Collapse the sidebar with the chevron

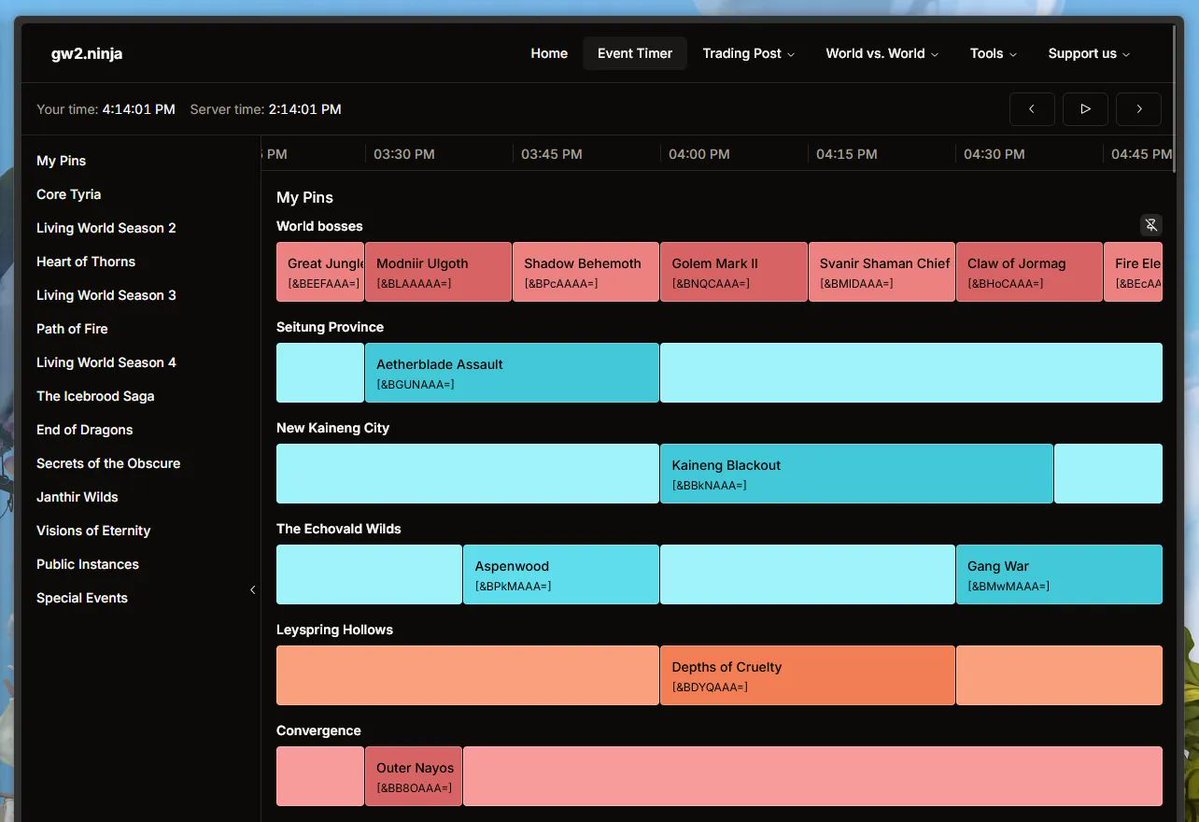coord(252,590)
